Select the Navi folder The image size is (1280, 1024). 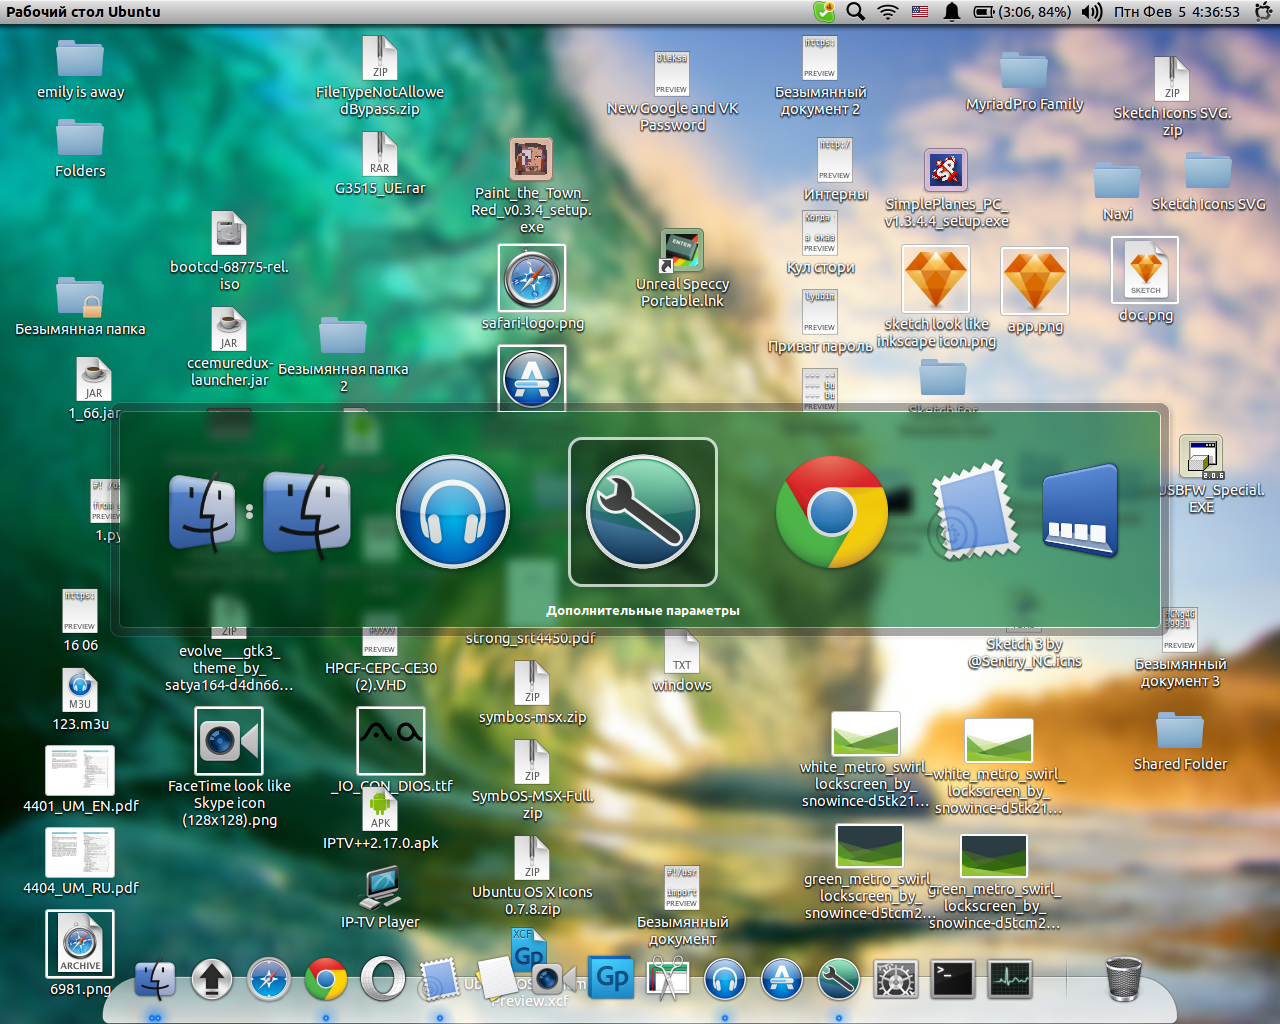tap(1117, 180)
